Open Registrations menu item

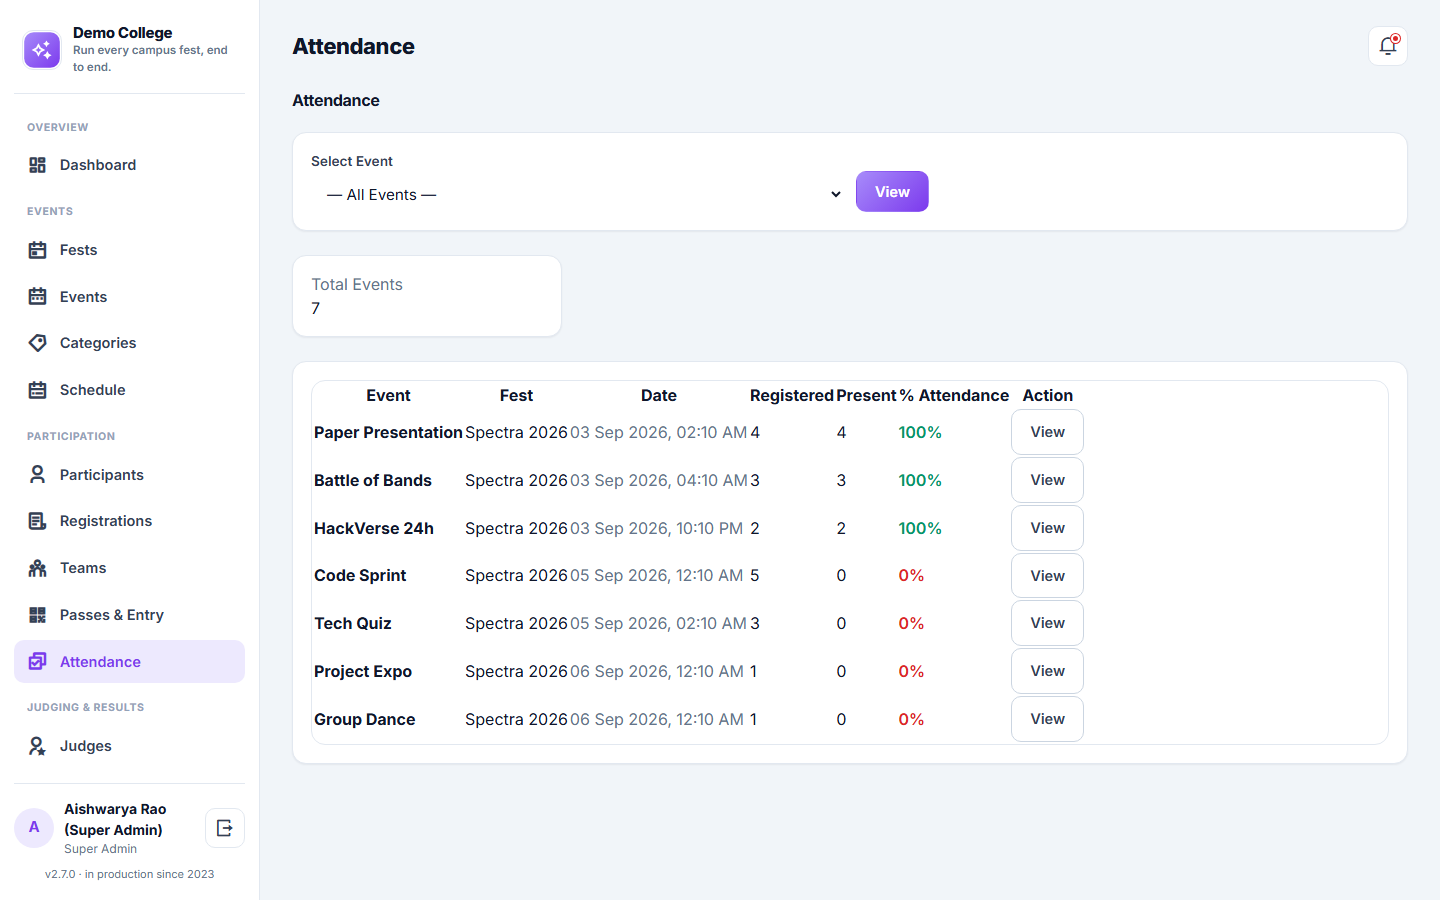(129, 521)
